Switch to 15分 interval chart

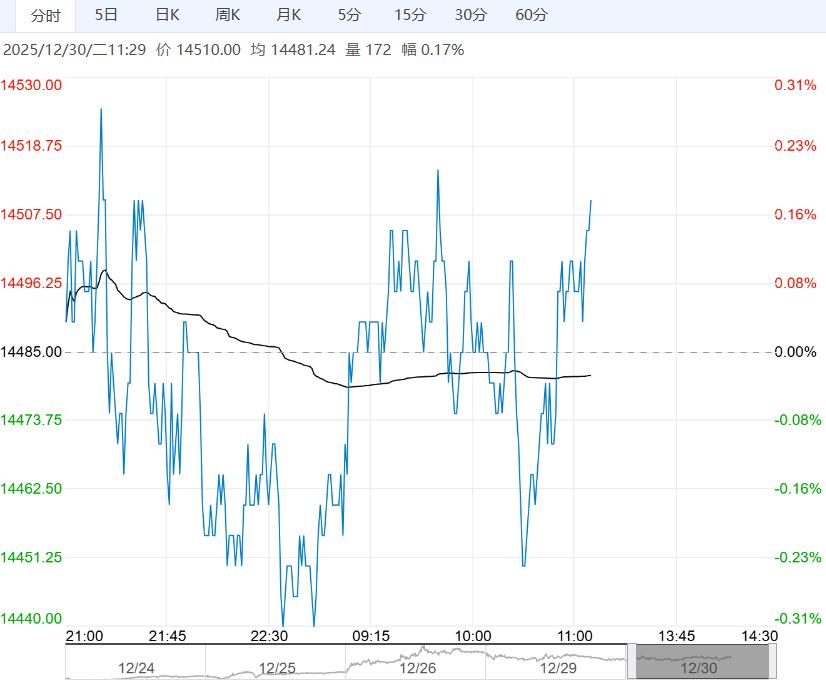tap(410, 15)
